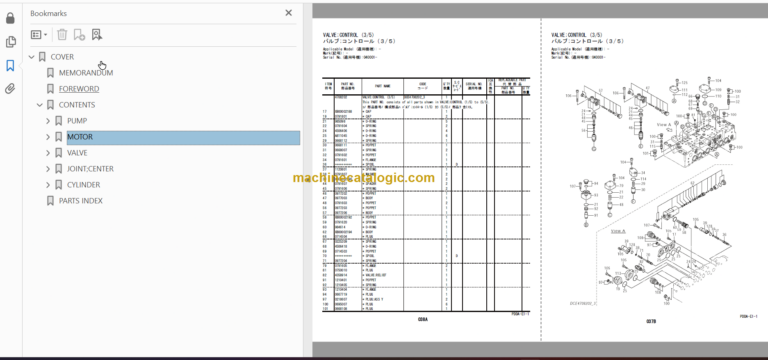Click the valve exploded diagram on right page
The image size is (768, 360).
coord(654,191)
